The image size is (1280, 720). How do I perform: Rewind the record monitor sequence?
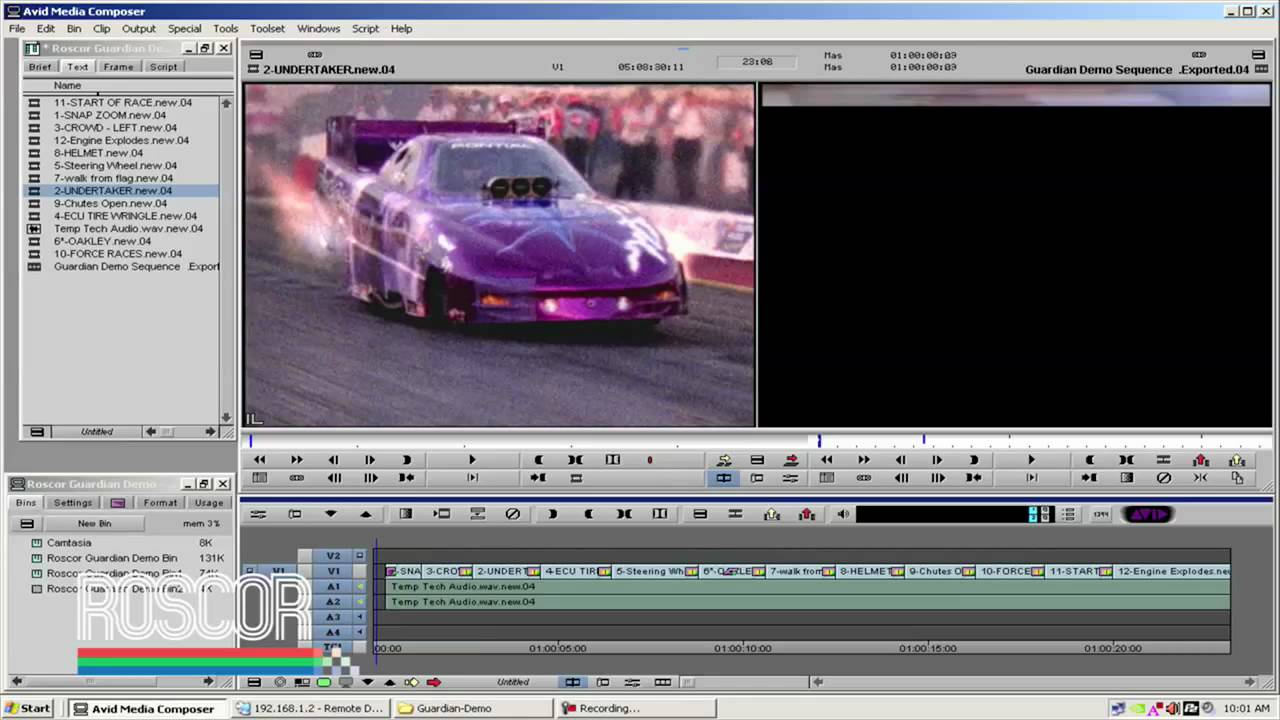tap(827, 460)
